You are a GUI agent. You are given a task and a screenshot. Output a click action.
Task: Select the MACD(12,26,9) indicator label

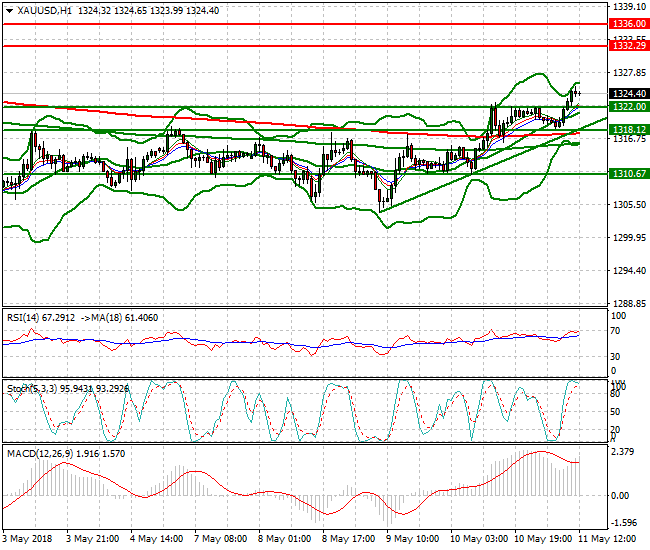point(40,454)
